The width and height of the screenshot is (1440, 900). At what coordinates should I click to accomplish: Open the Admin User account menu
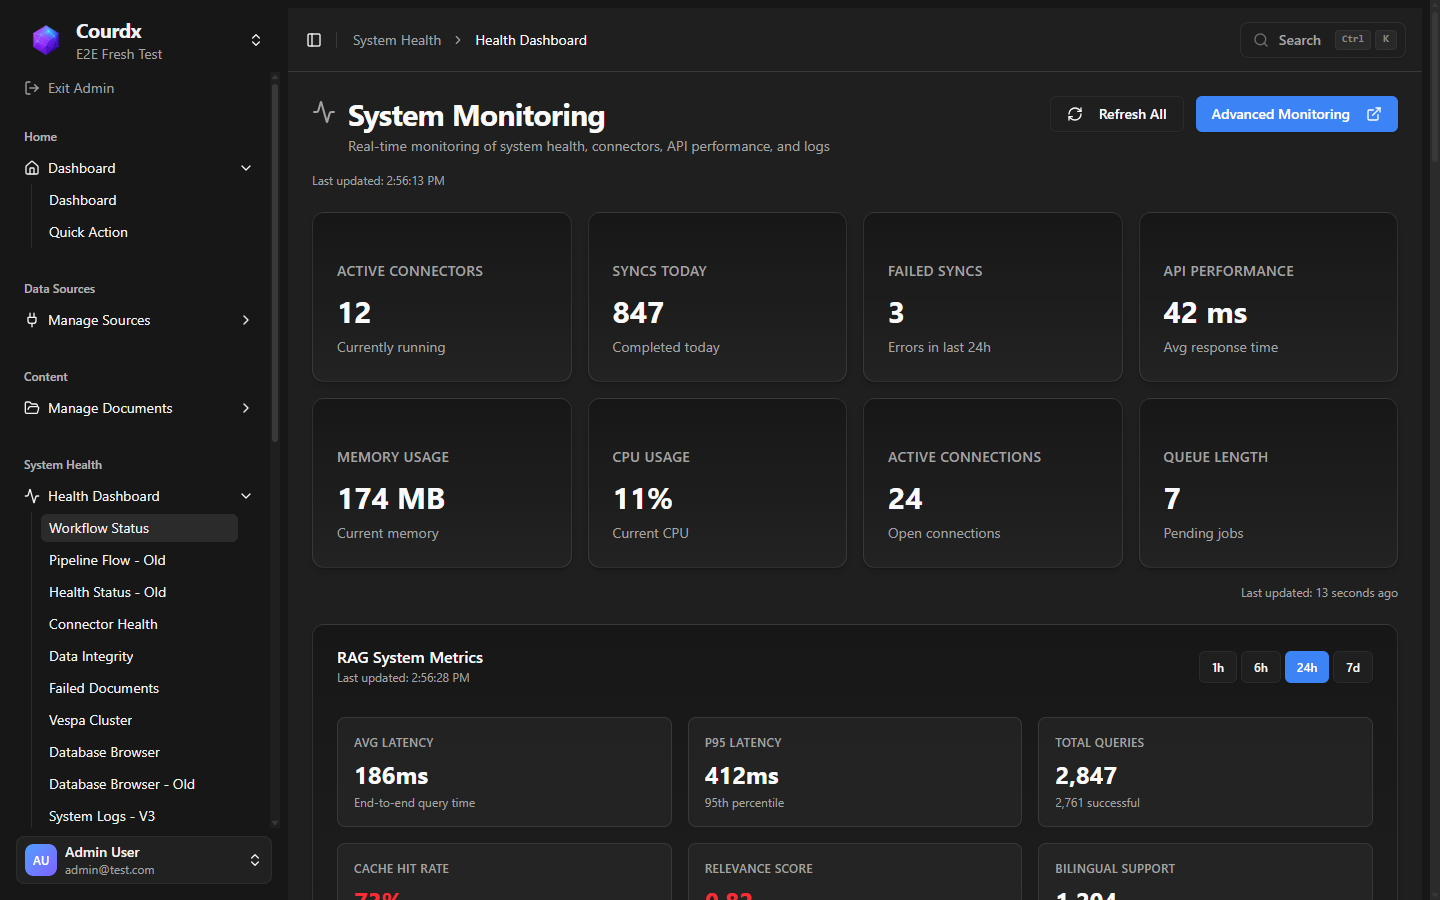(143, 860)
